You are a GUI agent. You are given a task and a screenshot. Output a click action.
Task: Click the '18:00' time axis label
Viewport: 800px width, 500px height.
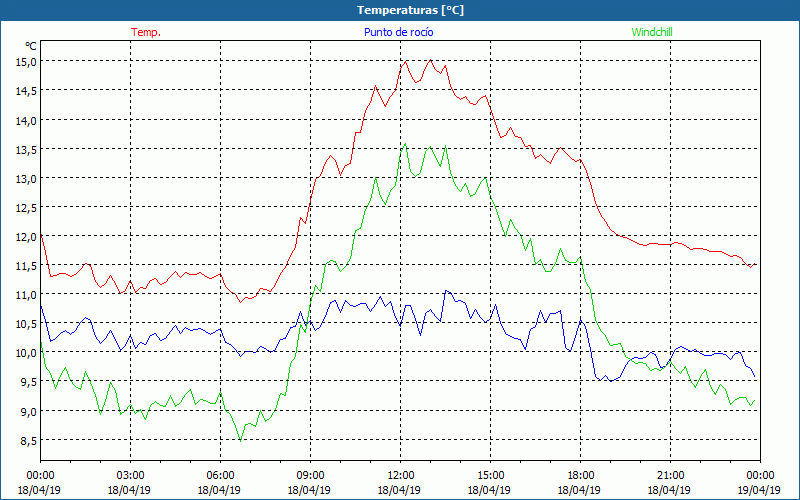(x=581, y=476)
